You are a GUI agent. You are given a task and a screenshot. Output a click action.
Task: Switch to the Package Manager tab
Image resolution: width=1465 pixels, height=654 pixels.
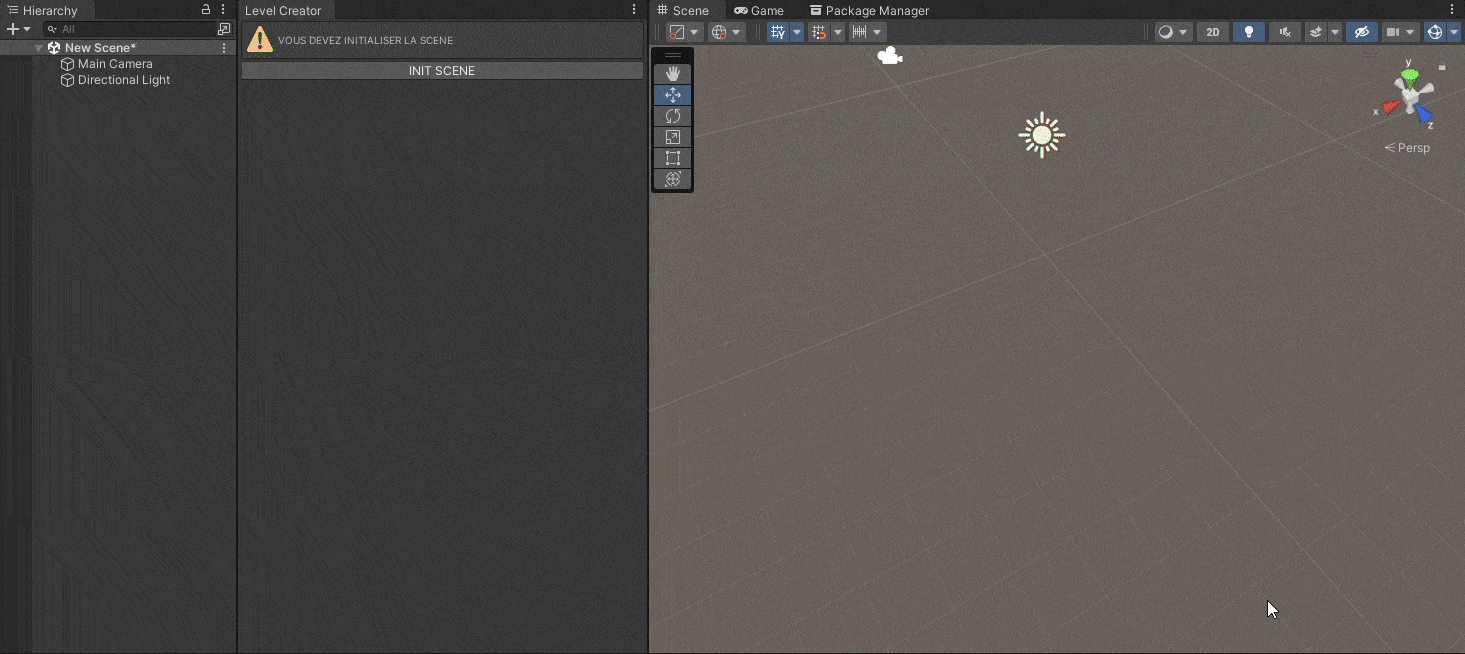point(870,10)
